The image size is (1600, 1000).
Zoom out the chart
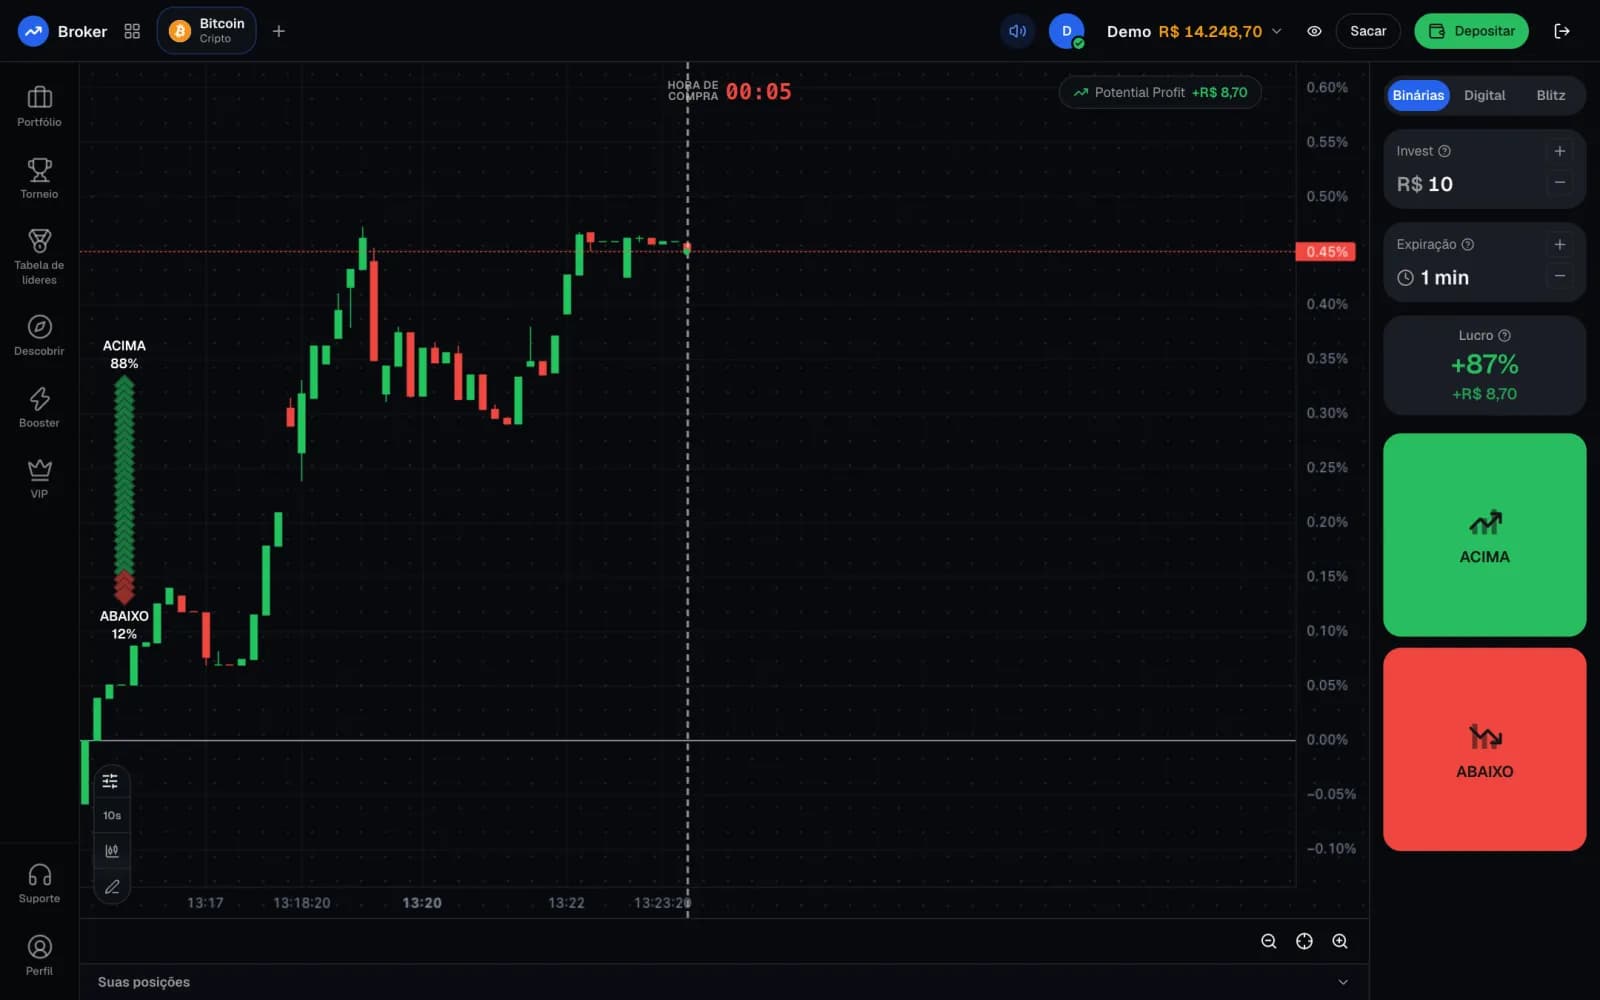click(1269, 941)
